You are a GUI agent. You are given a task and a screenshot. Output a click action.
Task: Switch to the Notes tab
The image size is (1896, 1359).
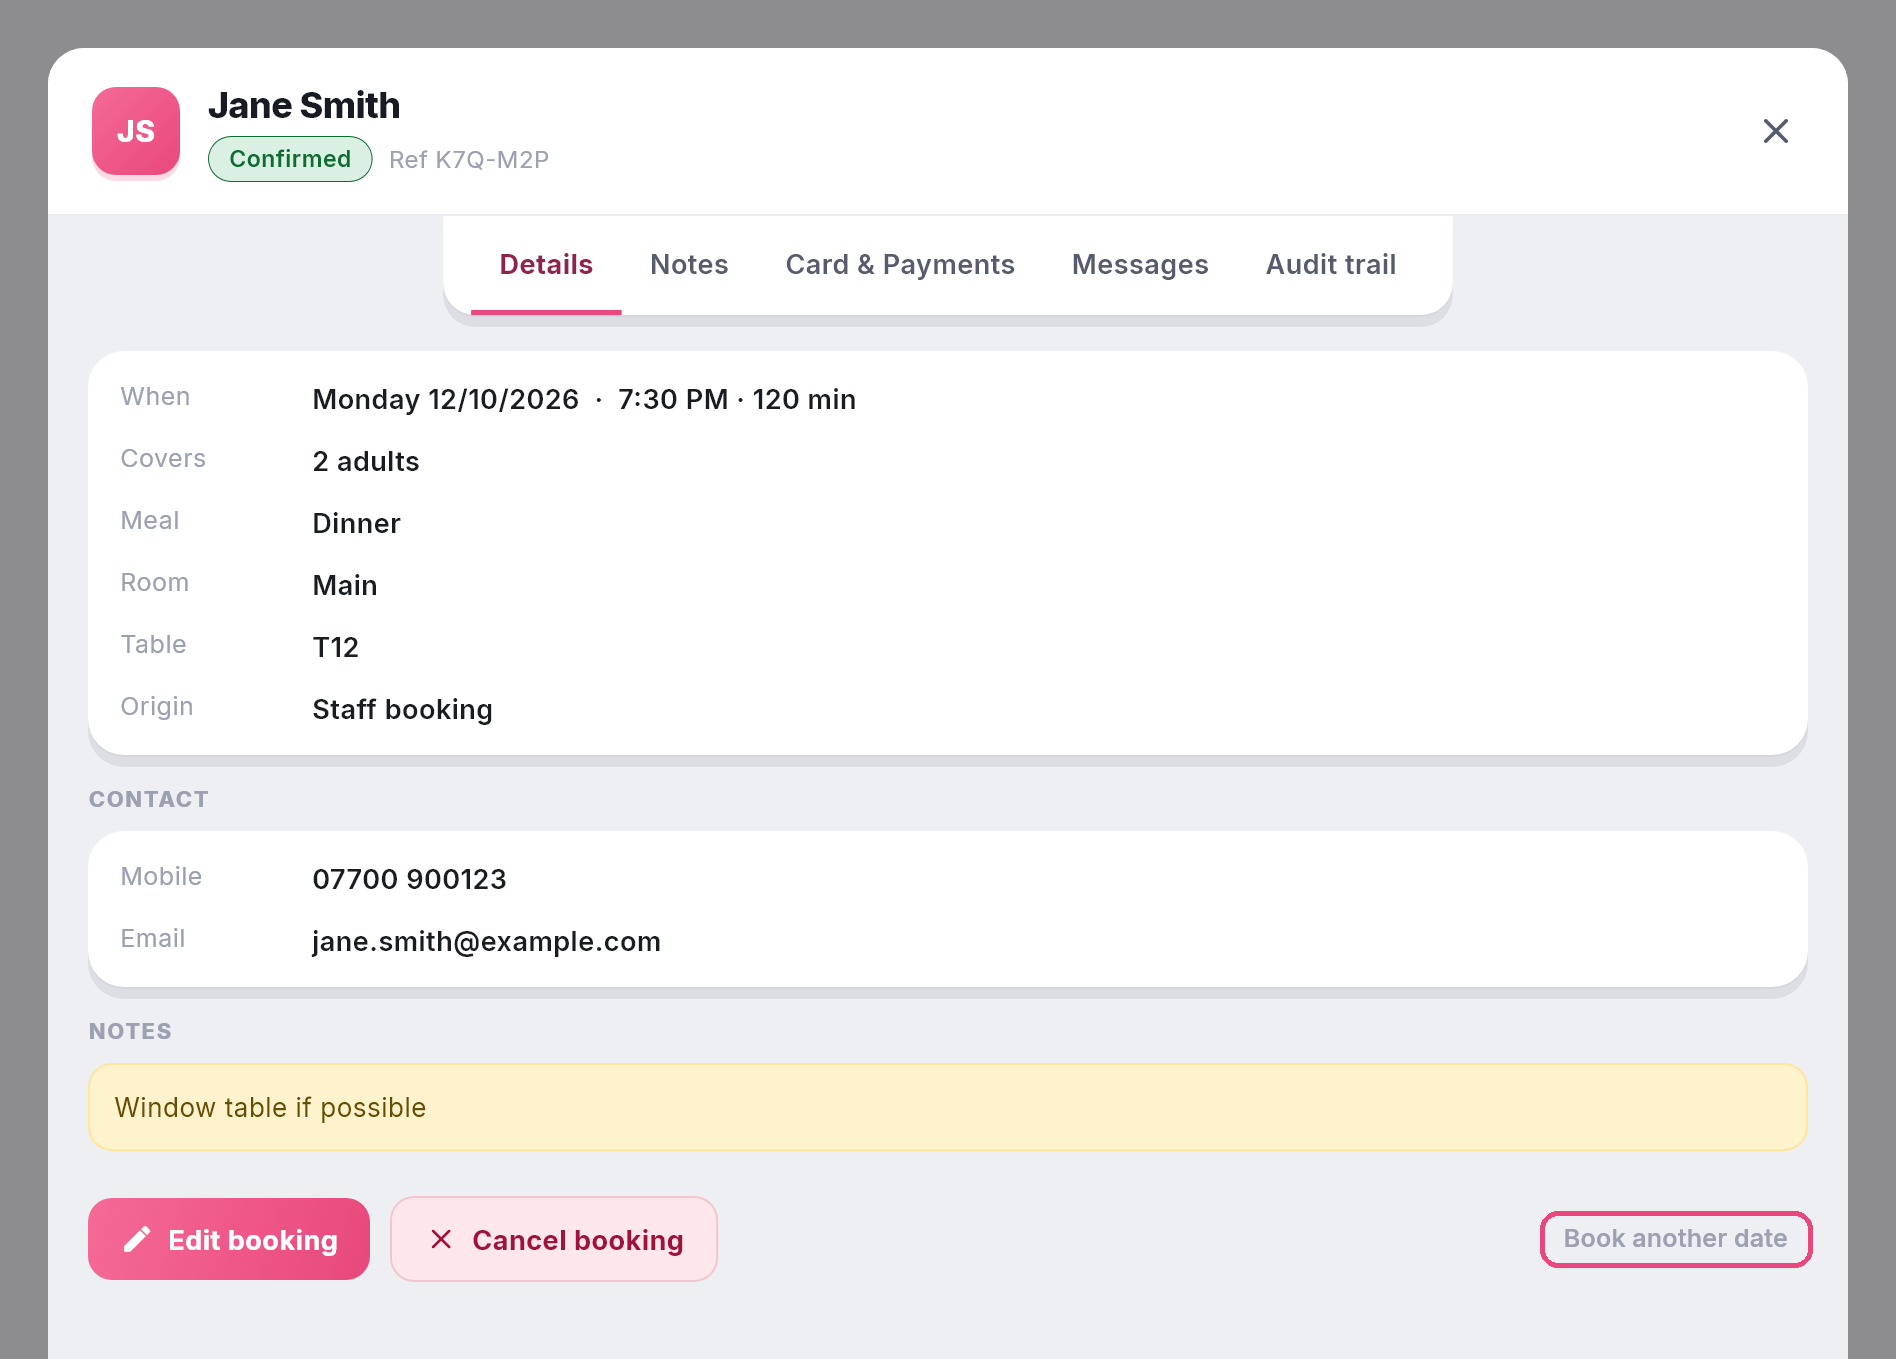(x=689, y=265)
